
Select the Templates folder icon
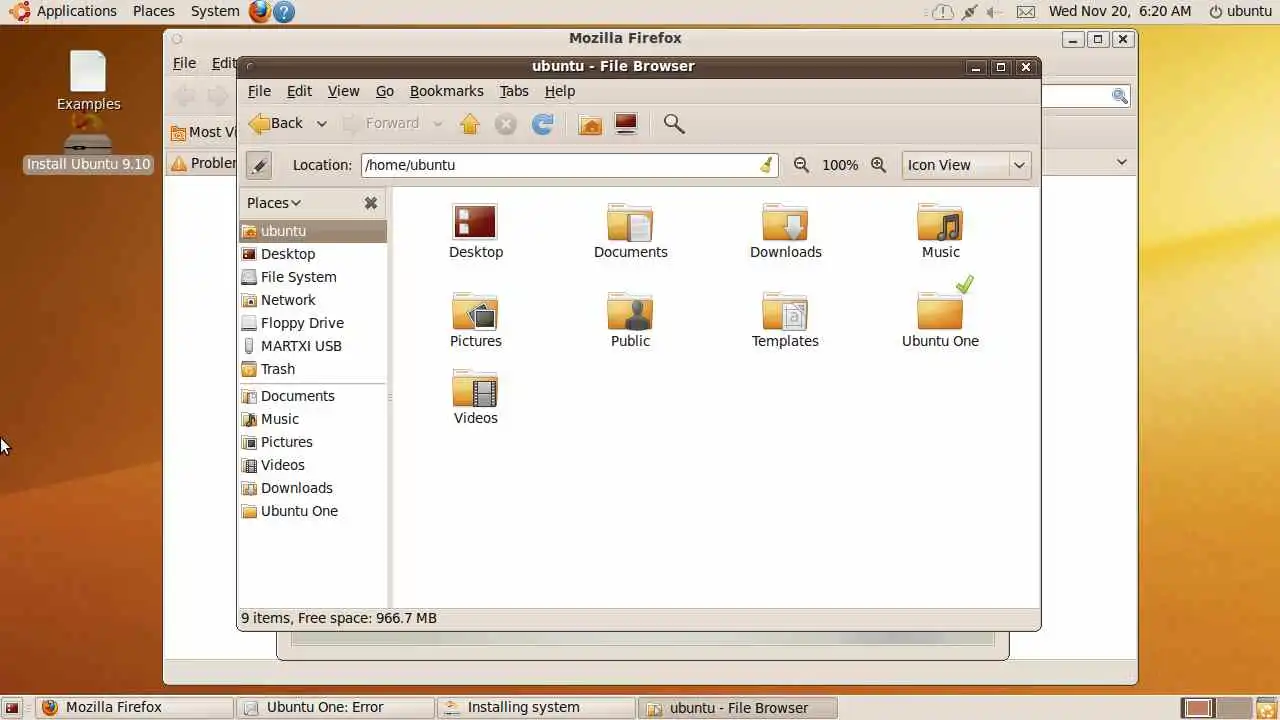tap(785, 320)
